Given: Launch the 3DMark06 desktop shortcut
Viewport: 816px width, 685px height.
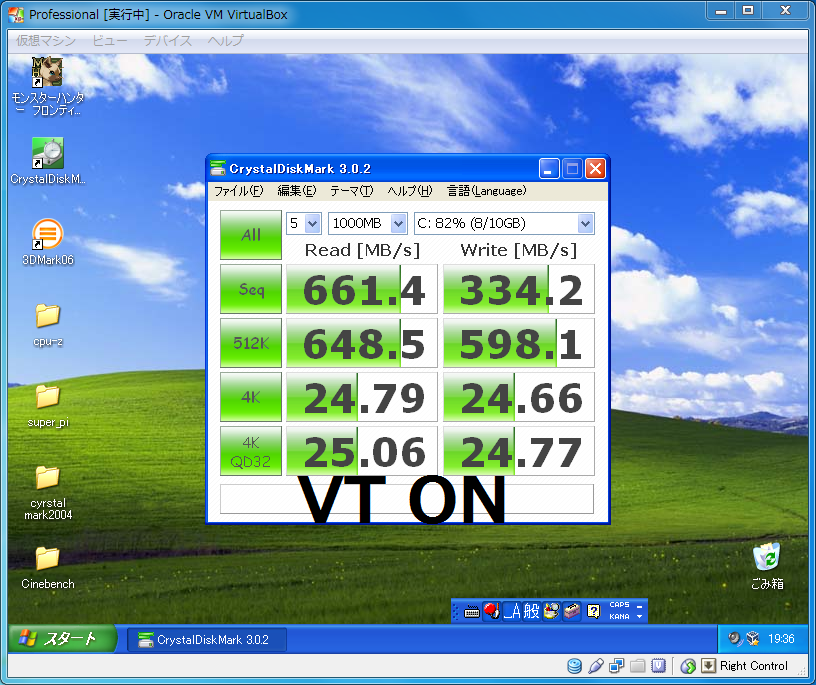Looking at the screenshot, I should (47, 234).
